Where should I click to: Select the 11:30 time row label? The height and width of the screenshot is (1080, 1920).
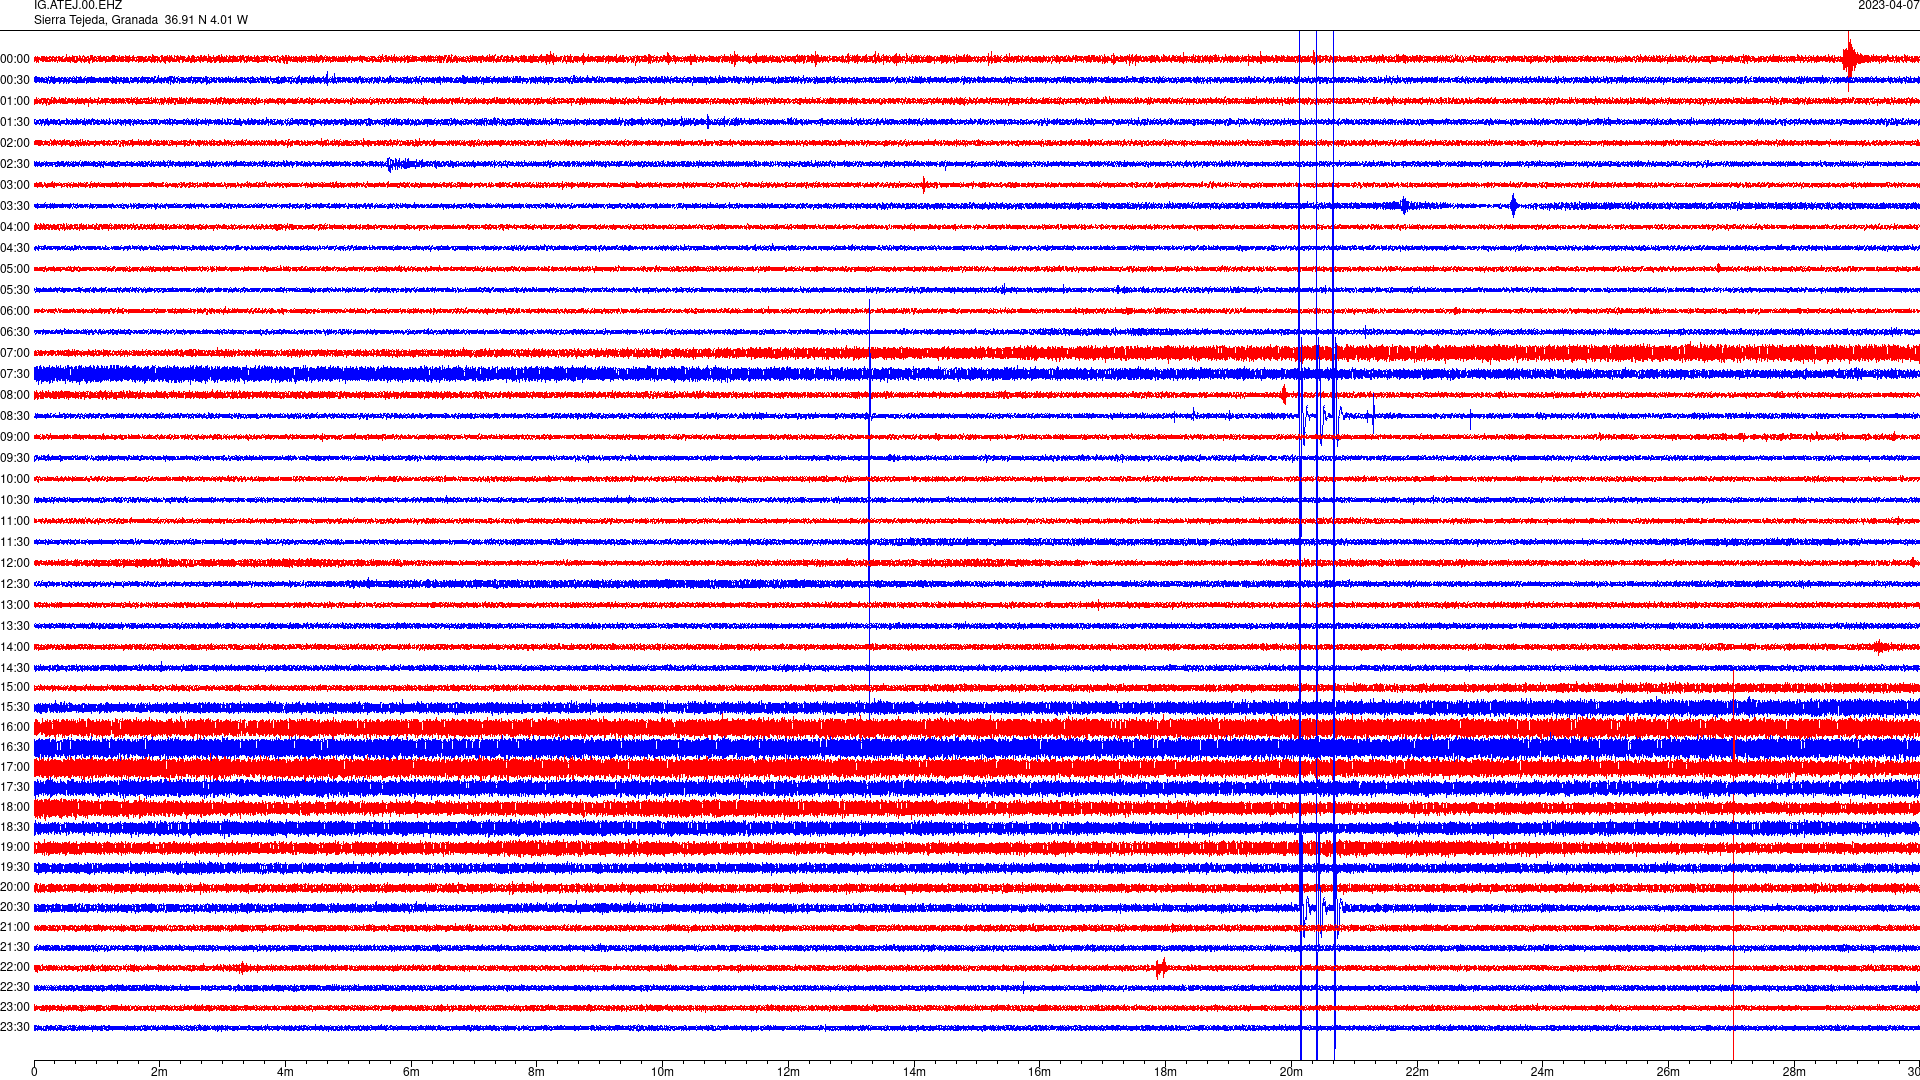pyautogui.click(x=15, y=542)
